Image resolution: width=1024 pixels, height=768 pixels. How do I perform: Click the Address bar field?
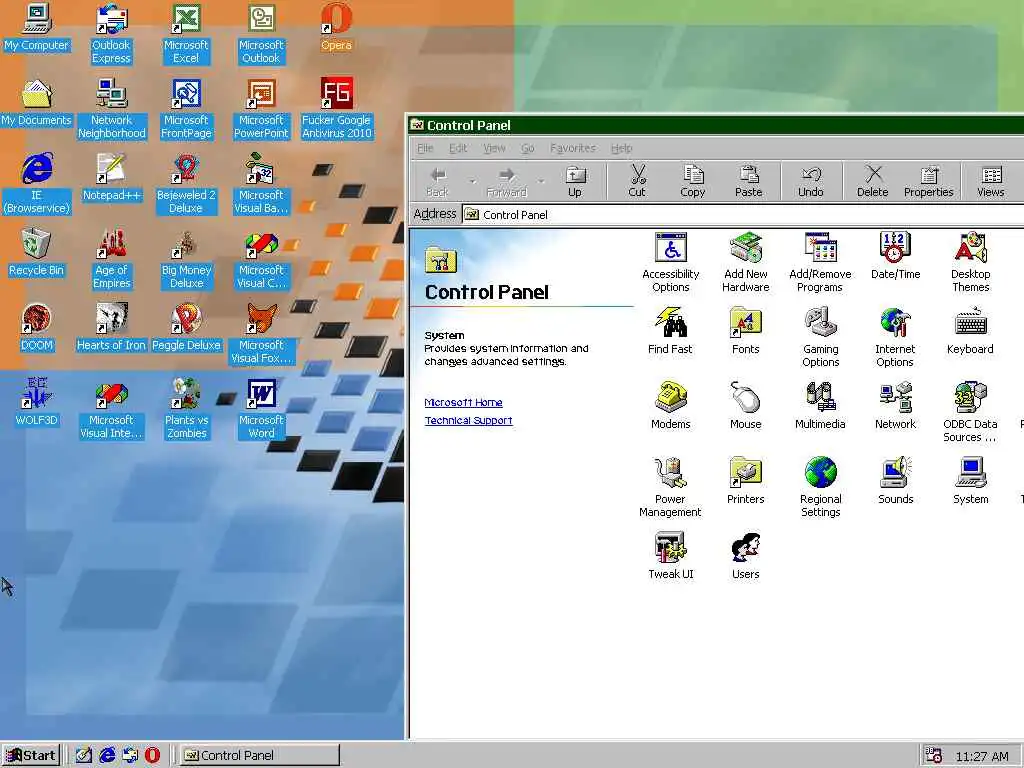click(743, 215)
